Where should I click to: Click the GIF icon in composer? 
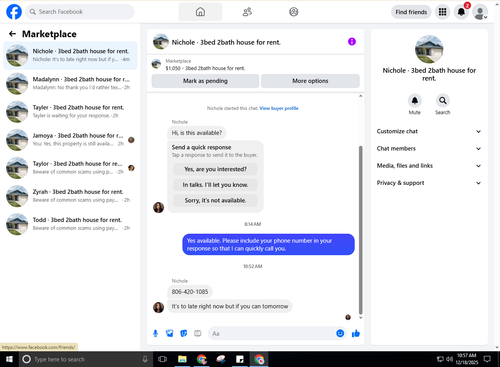pos(198,333)
